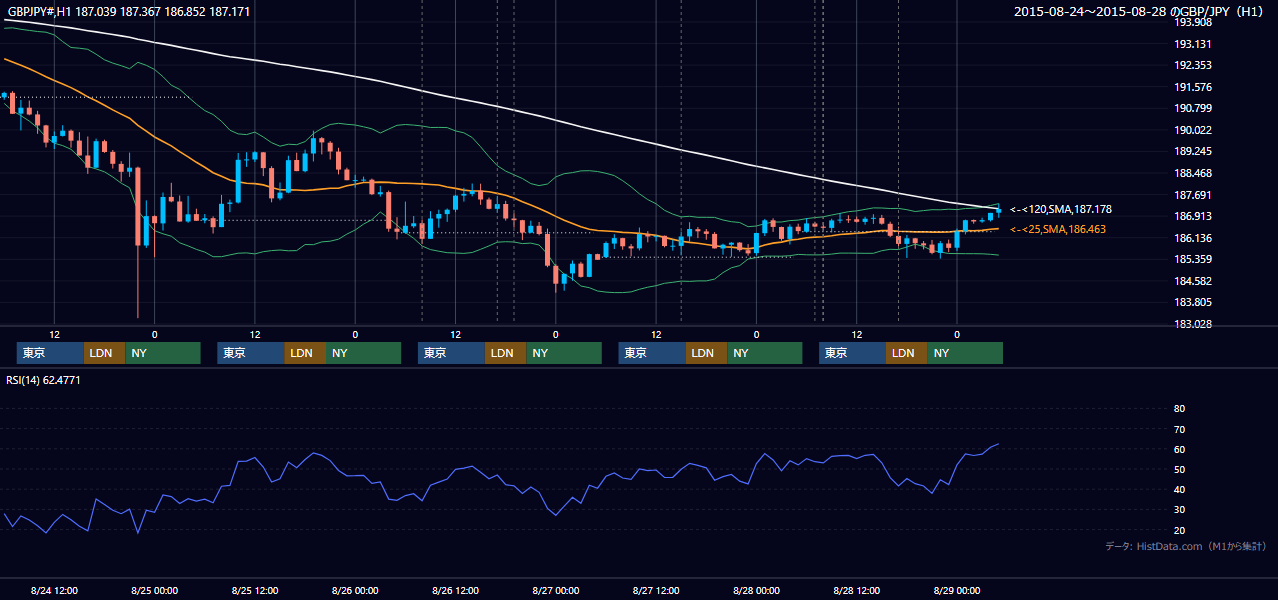Click the HistData.com data source credit

coord(1186,546)
